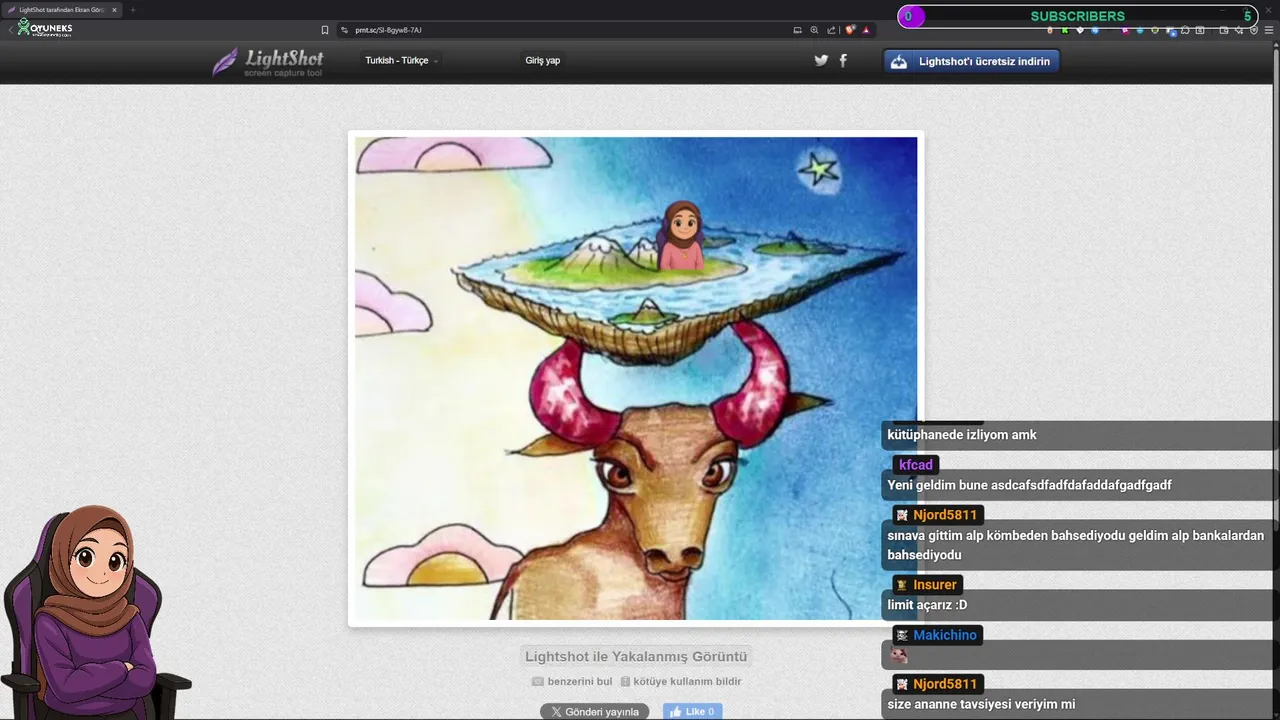Open the extensions puzzle icon
This screenshot has height=720, width=1280.
click(x=1185, y=30)
